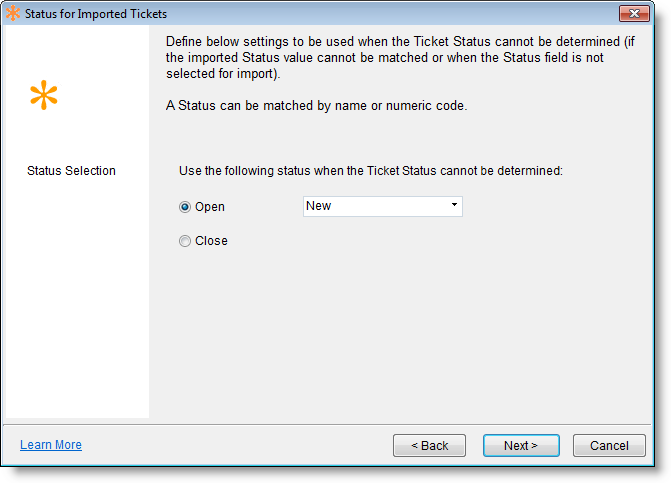Click the orange asterisk icon in title bar
Screen dimensions: 671x483
[13, 14]
